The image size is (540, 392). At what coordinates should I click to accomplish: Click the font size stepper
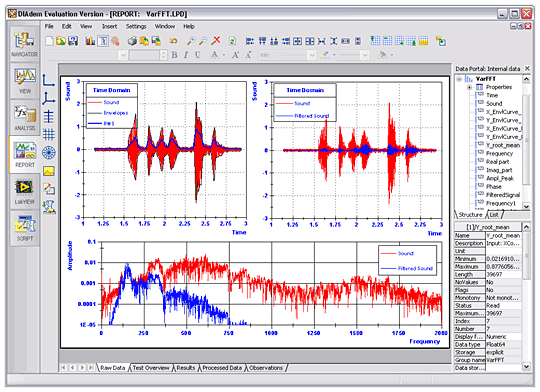point(163,55)
